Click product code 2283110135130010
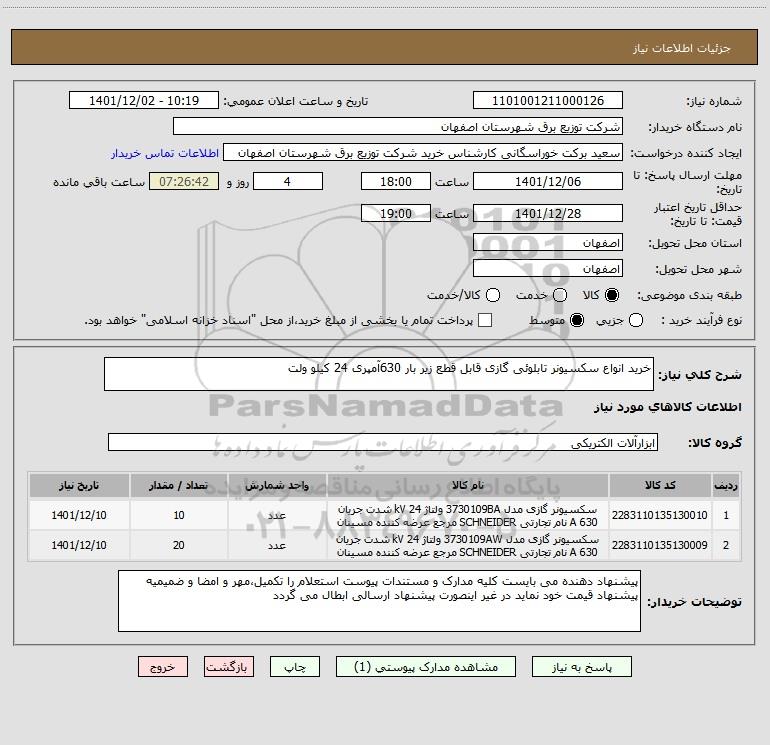770x745 pixels. (660, 515)
